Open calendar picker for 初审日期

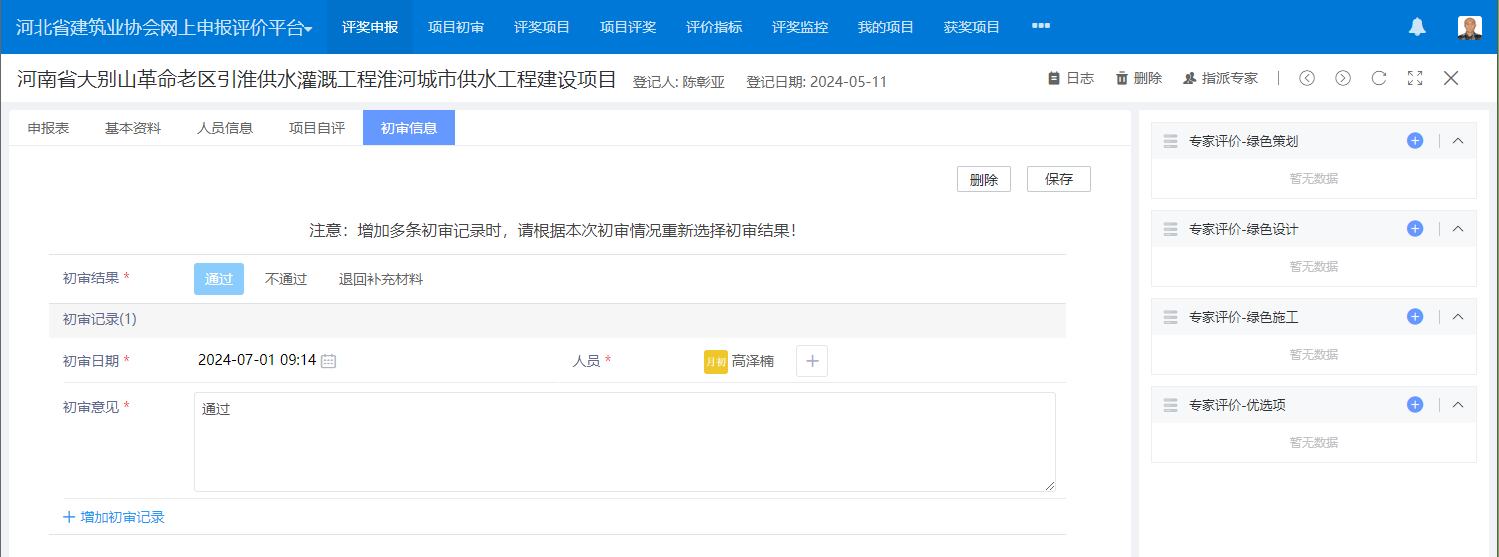pyautogui.click(x=328, y=361)
